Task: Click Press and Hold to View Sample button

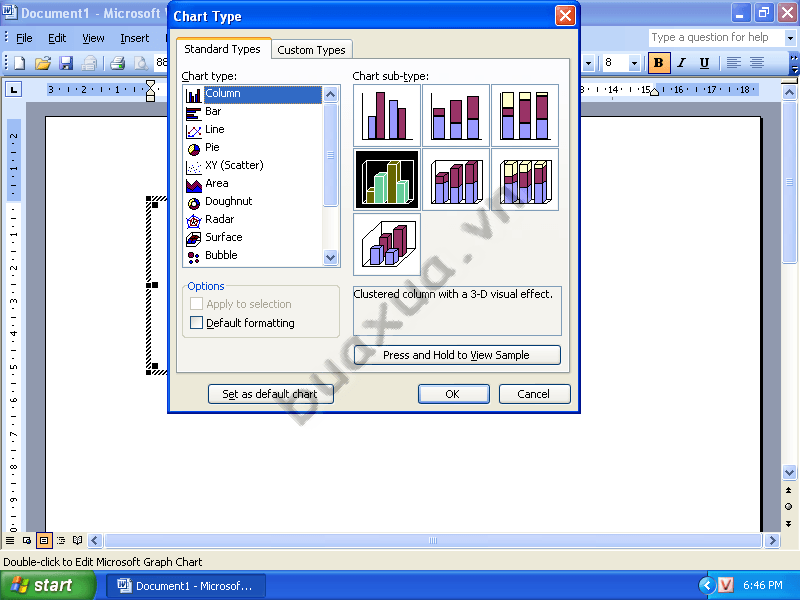Action: pos(457,355)
